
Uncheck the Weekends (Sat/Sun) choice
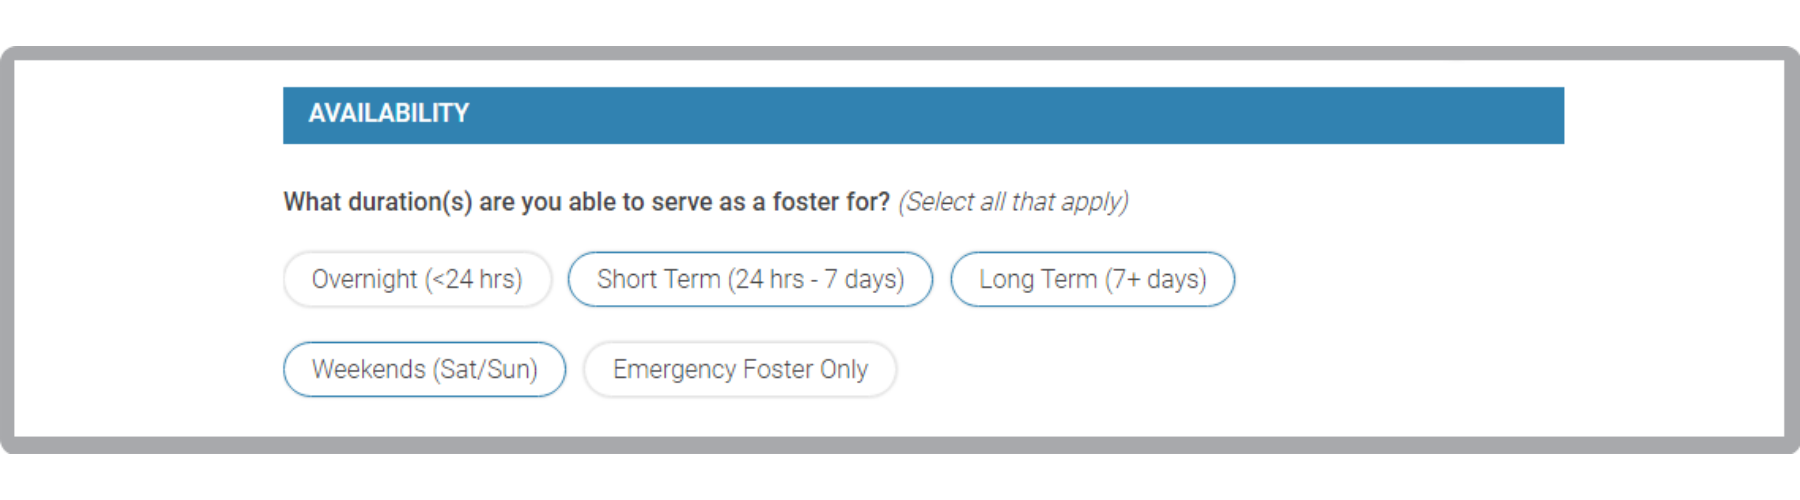[424, 369]
